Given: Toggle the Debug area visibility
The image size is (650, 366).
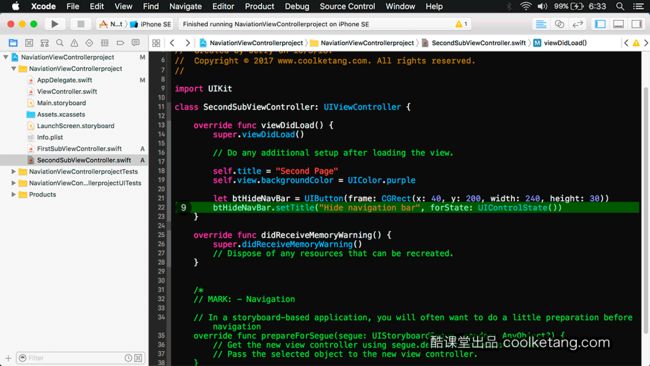Looking at the screenshot, I should click(618, 24).
